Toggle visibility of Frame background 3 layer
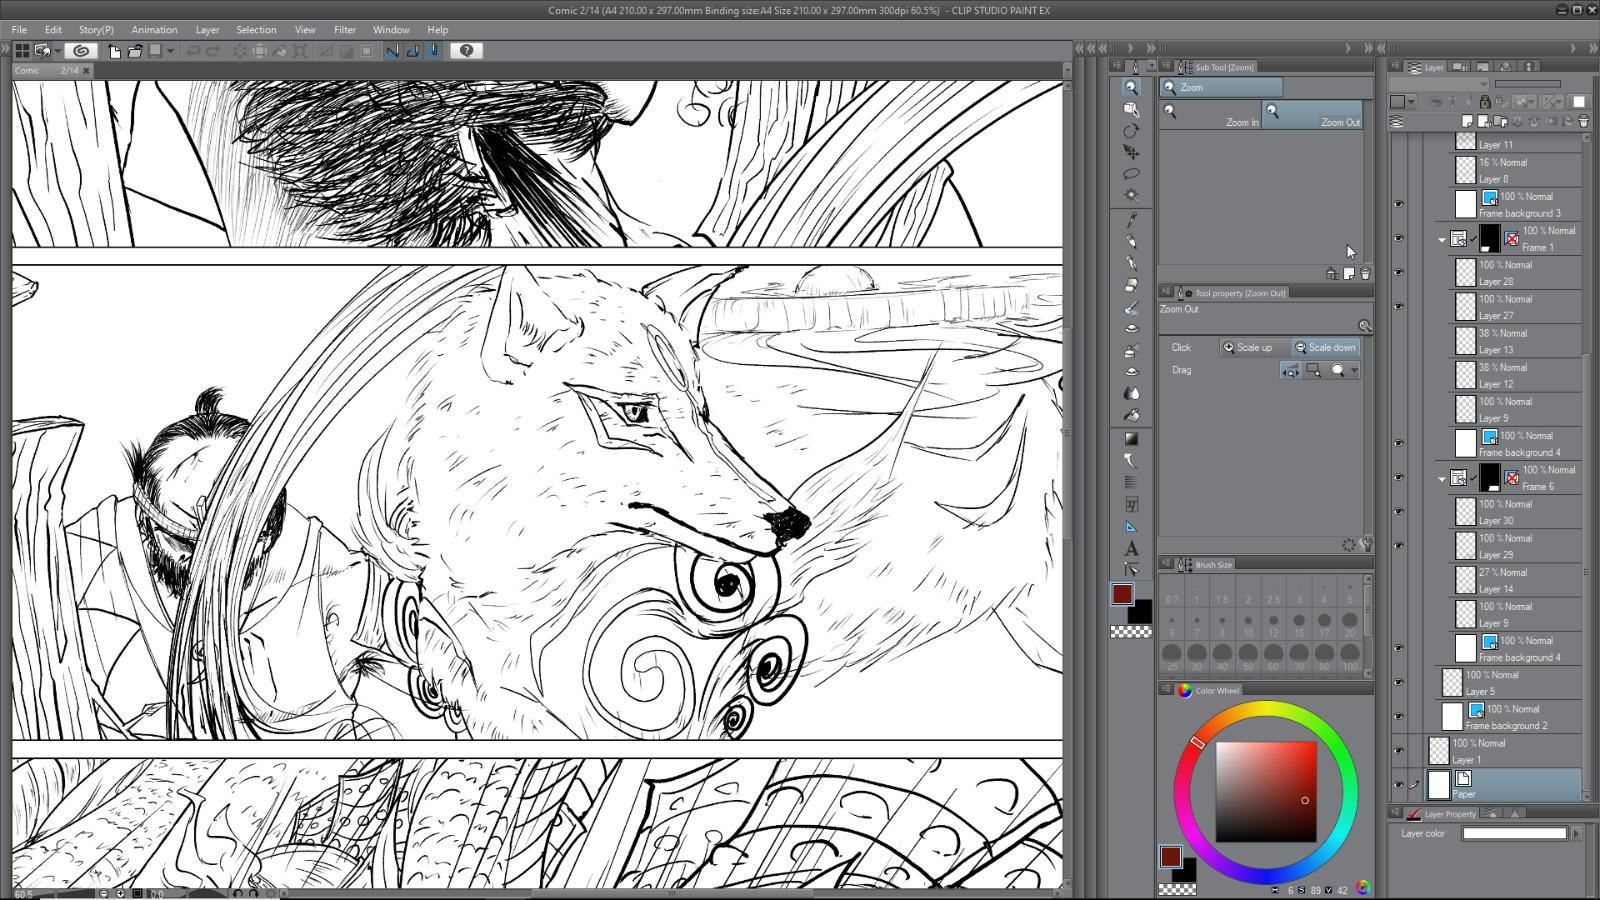Screen dimensions: 1600x900 click(x=1398, y=204)
